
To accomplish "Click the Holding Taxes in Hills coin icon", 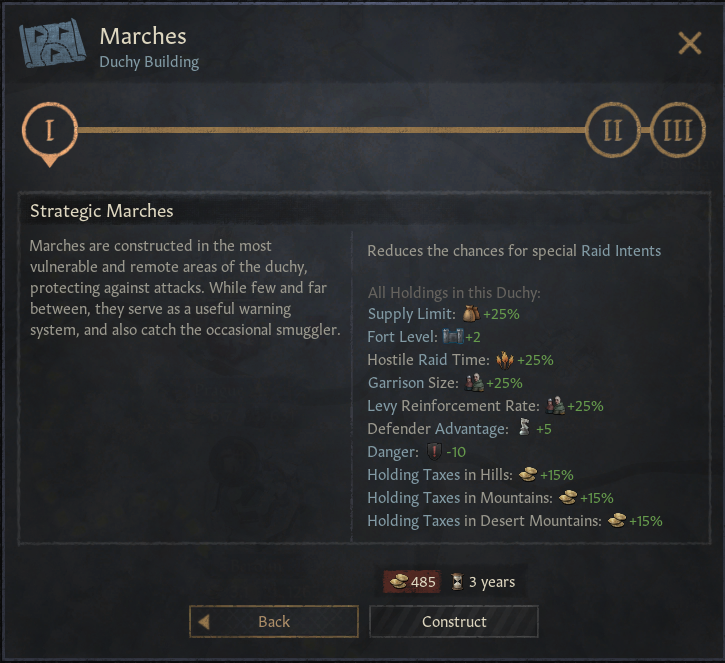I will tap(528, 474).
